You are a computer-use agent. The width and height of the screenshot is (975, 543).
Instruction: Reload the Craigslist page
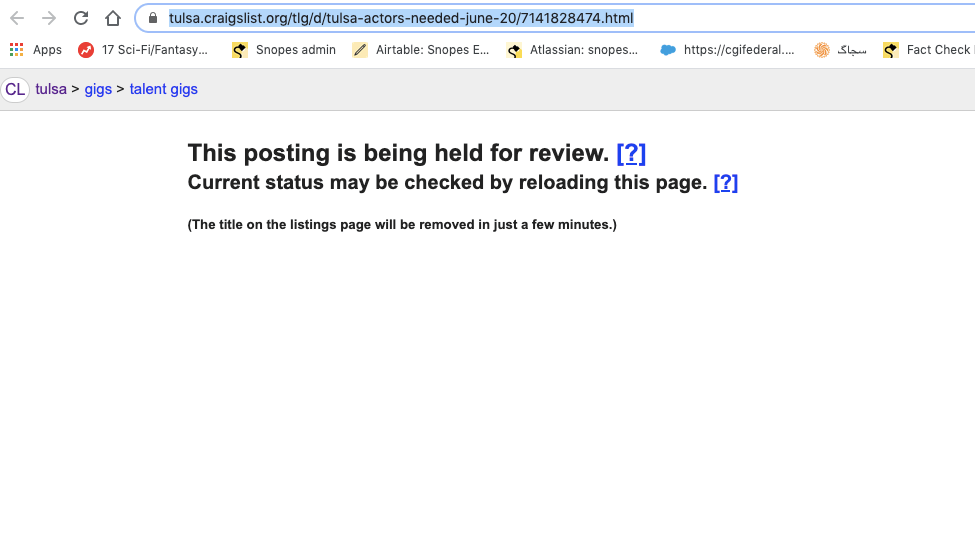(81, 18)
